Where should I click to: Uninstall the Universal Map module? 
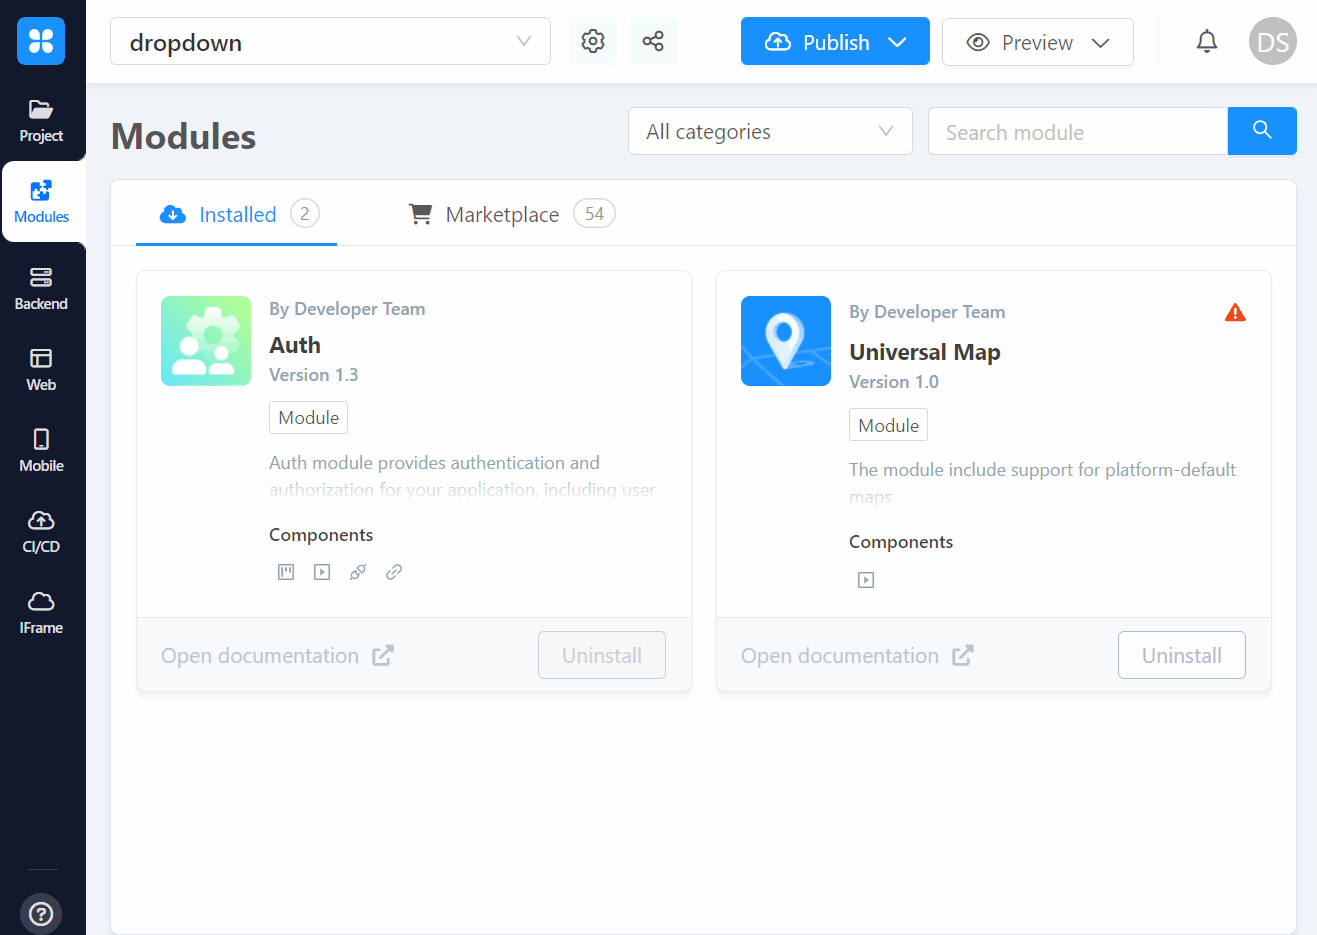1181,655
